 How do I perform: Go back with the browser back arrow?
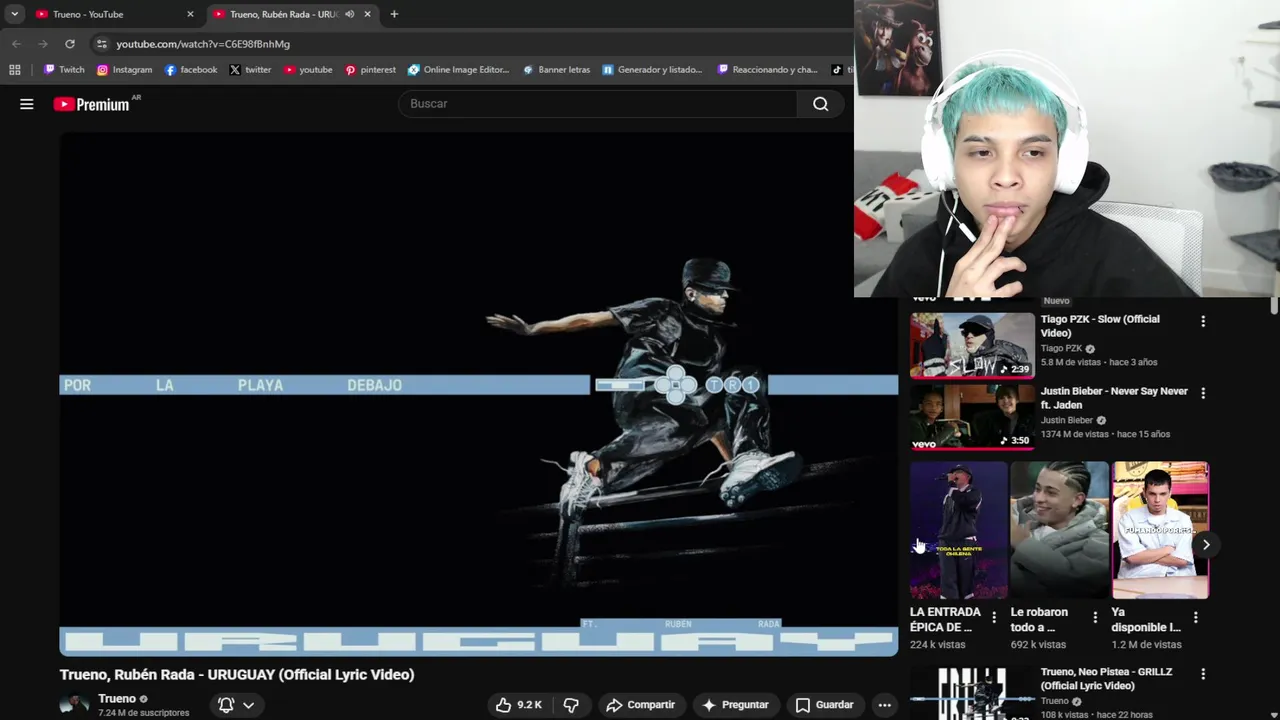[x=16, y=44]
